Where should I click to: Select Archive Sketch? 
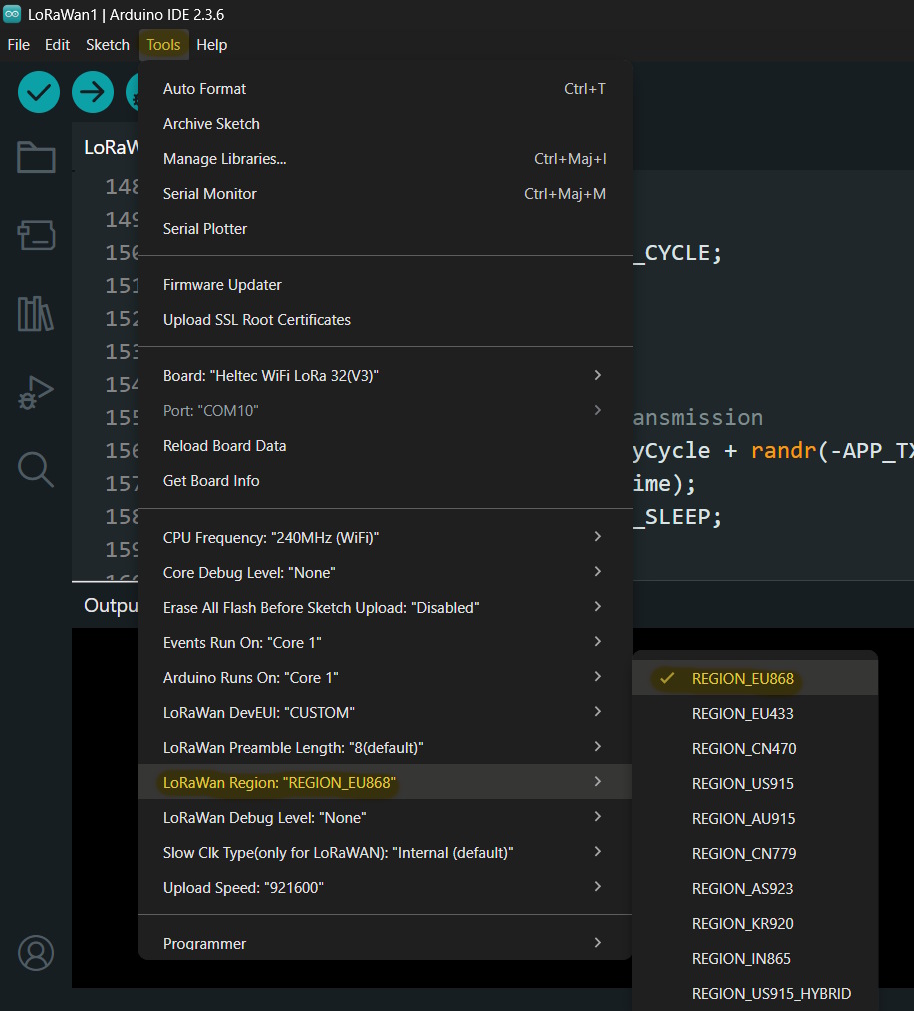pyautogui.click(x=385, y=124)
